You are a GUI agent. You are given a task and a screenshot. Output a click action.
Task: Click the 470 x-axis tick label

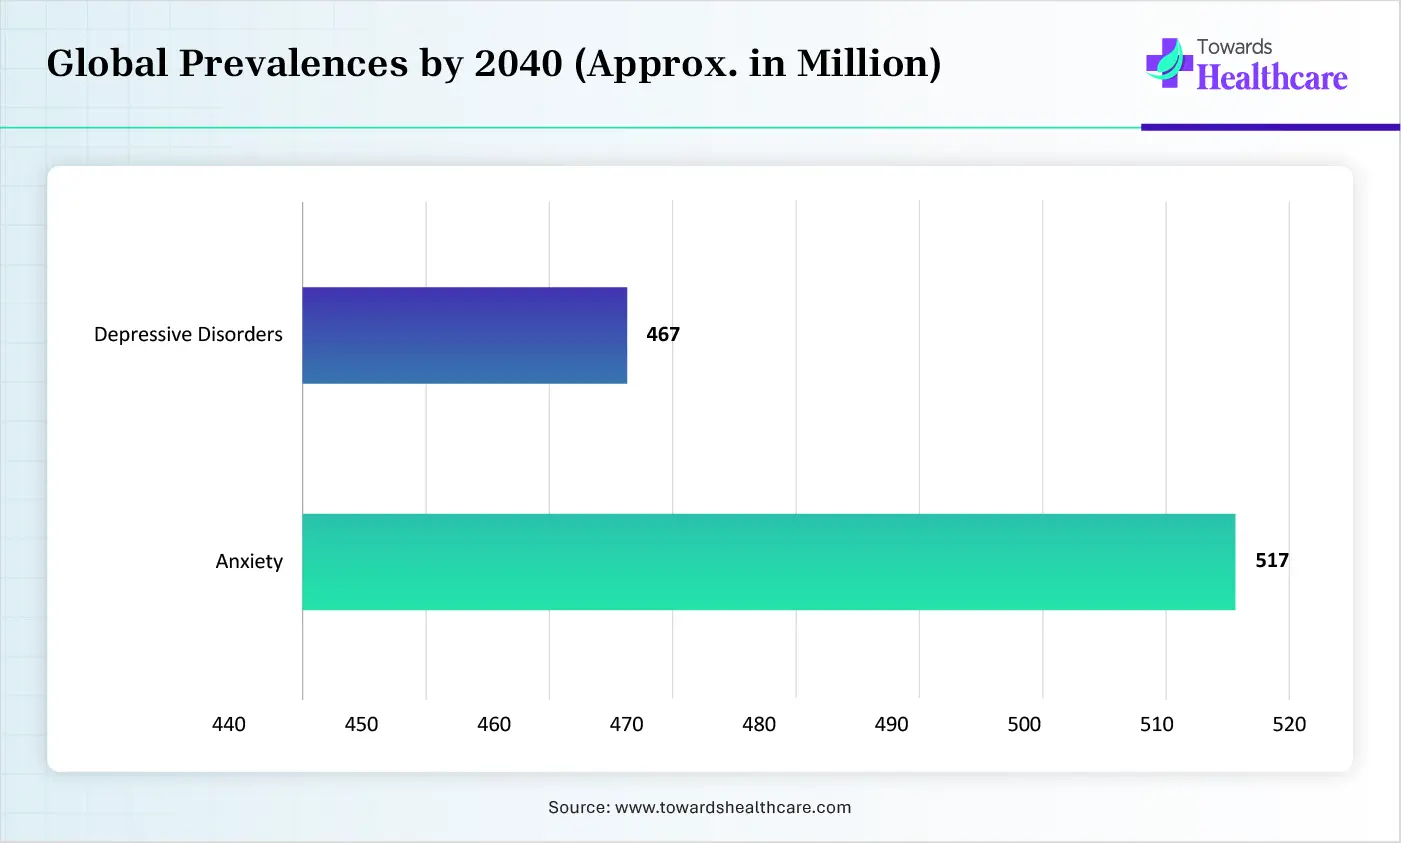point(626,724)
